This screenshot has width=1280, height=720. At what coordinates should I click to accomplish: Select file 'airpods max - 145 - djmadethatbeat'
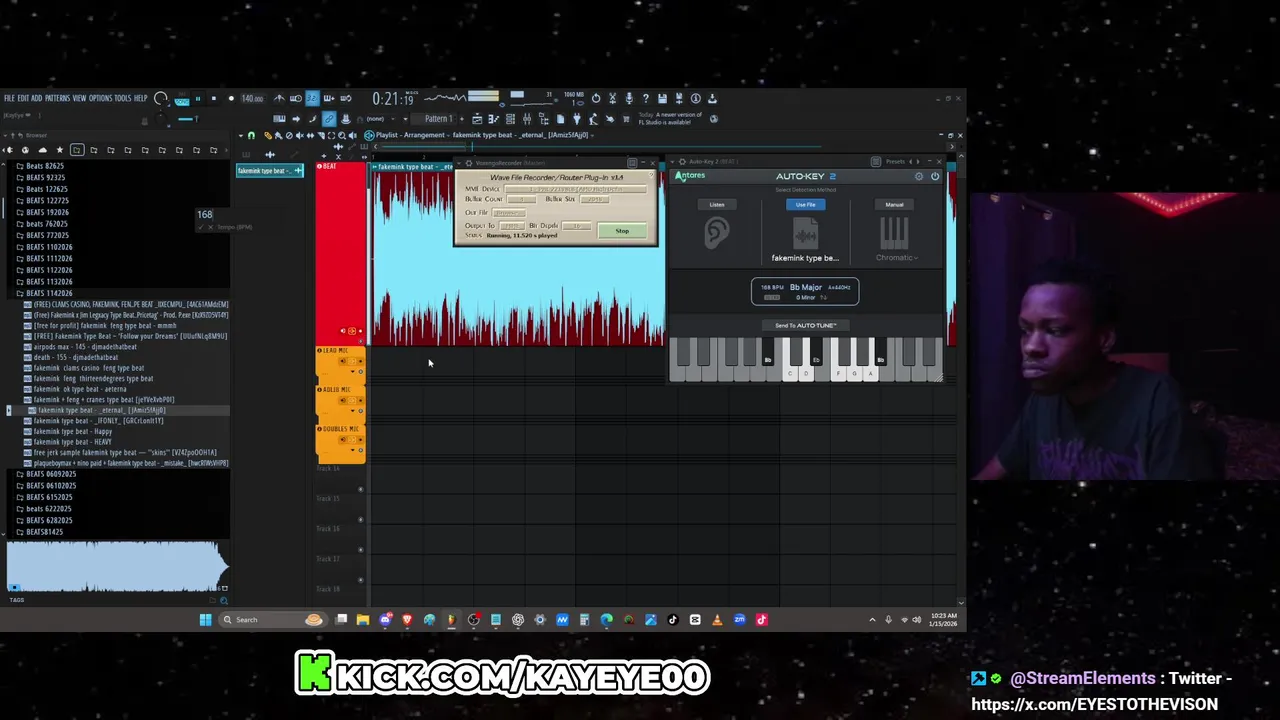point(84,346)
